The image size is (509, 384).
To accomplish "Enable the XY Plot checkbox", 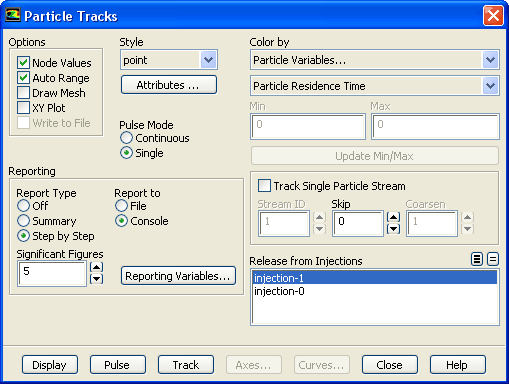I will 23,108.
